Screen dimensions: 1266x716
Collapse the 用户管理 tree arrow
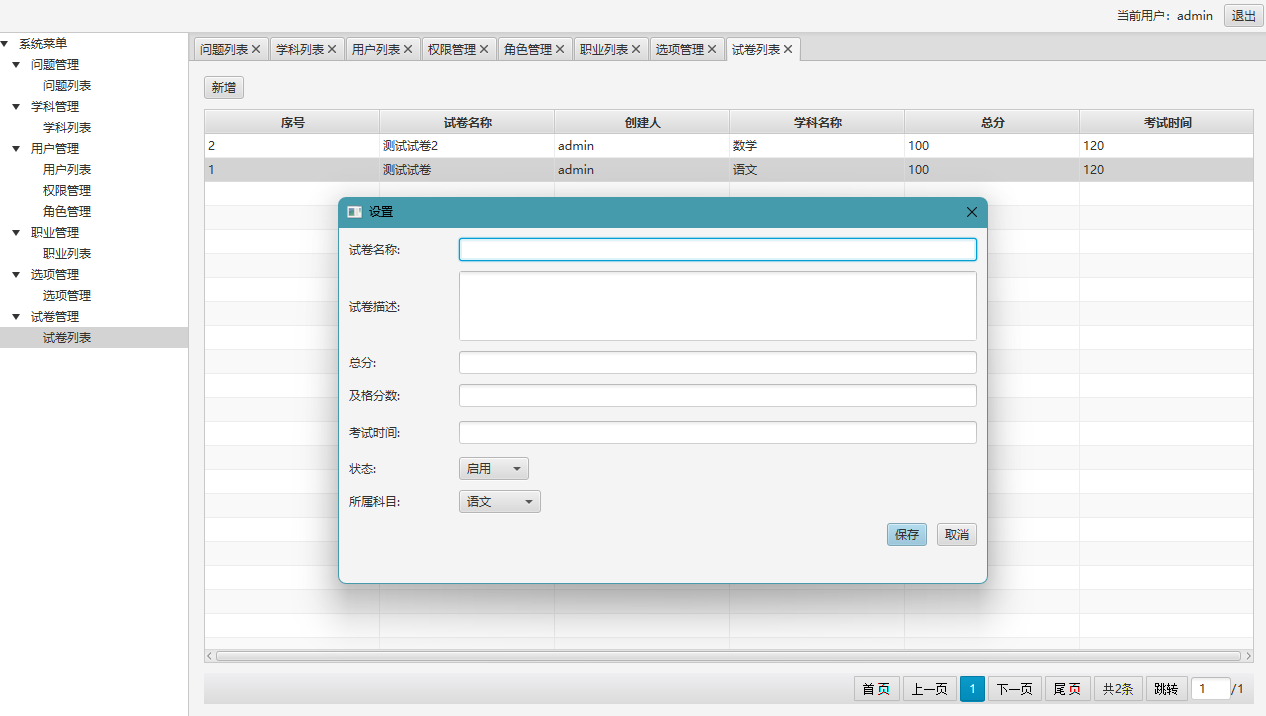(x=16, y=149)
